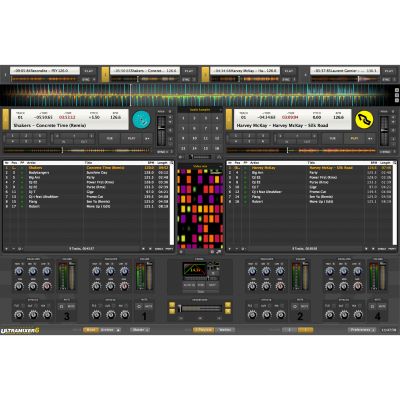The width and height of the screenshot is (400, 400).
Task: Trigger sampler pad 13
Action: 183,148
